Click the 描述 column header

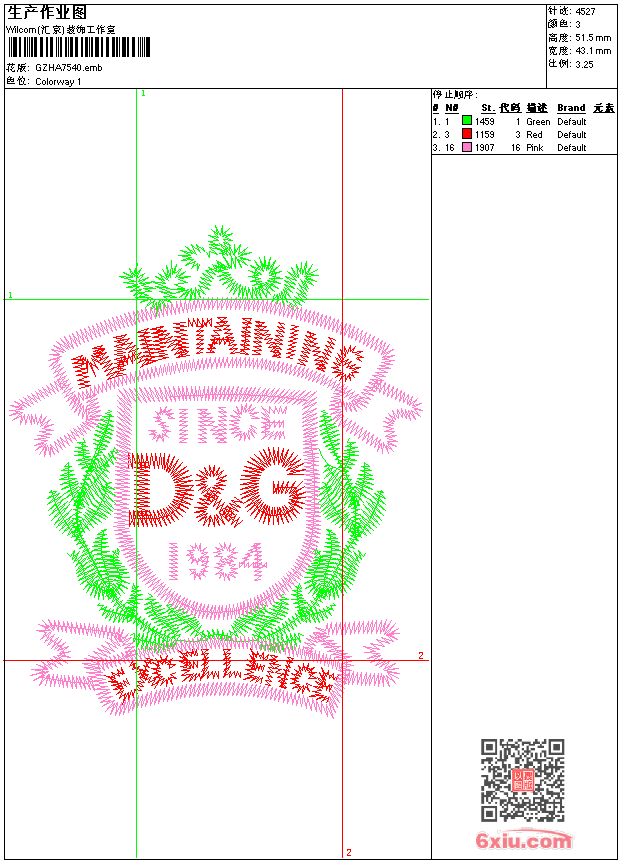click(537, 108)
